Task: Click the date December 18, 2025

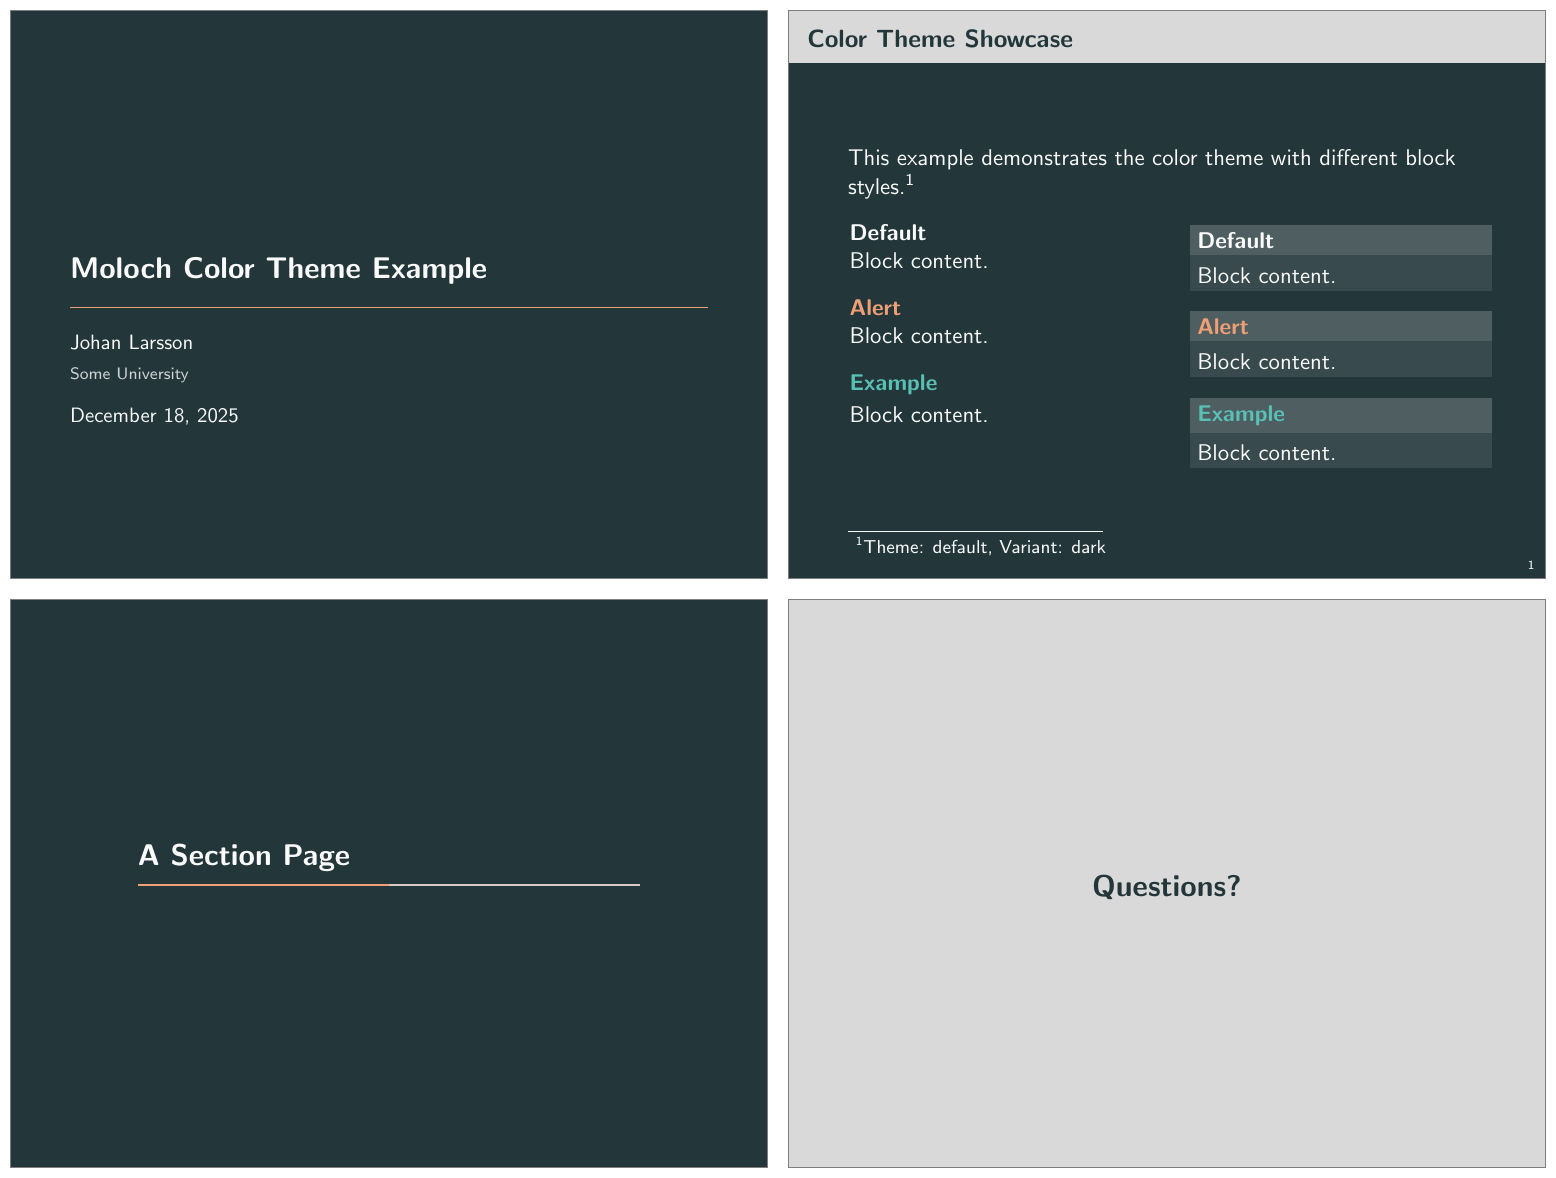Action: point(154,416)
